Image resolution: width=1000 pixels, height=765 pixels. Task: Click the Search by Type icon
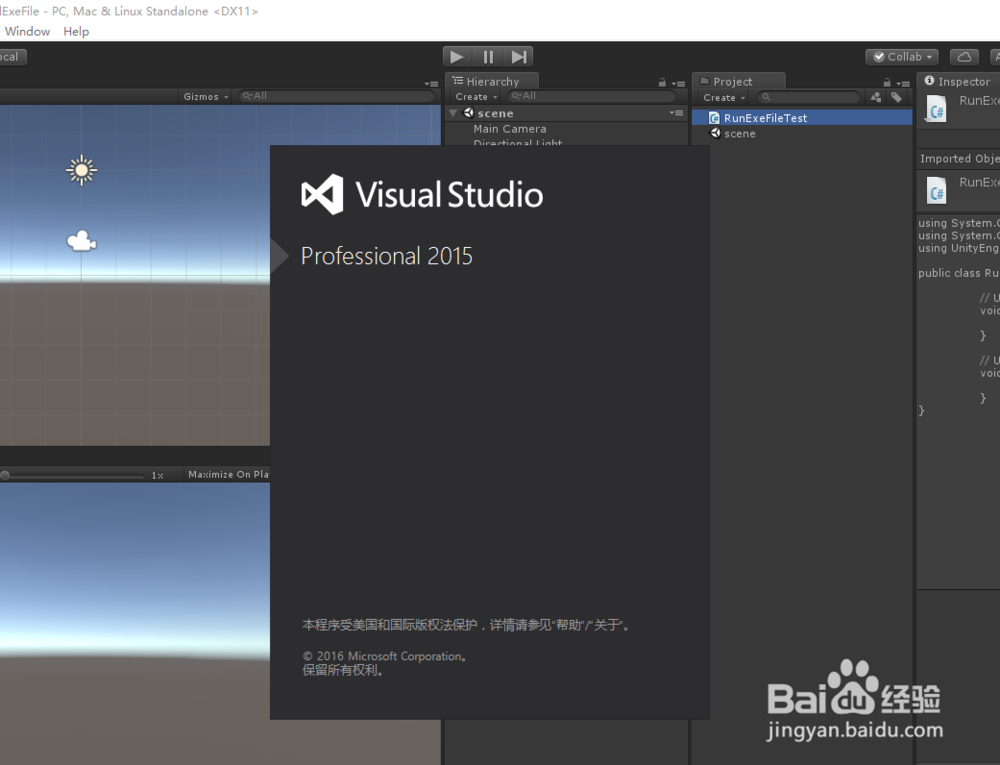pos(876,97)
